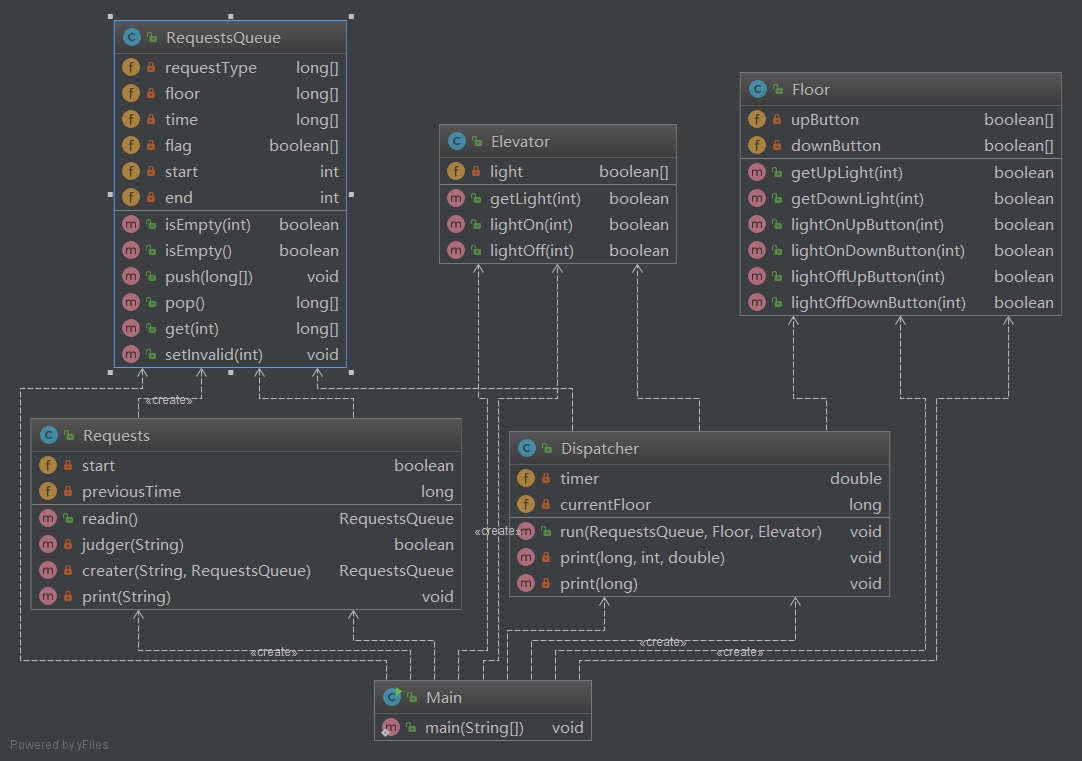Select the lightOffDownButton(int) method row
Screen dimensions: 1082x761
click(x=900, y=302)
